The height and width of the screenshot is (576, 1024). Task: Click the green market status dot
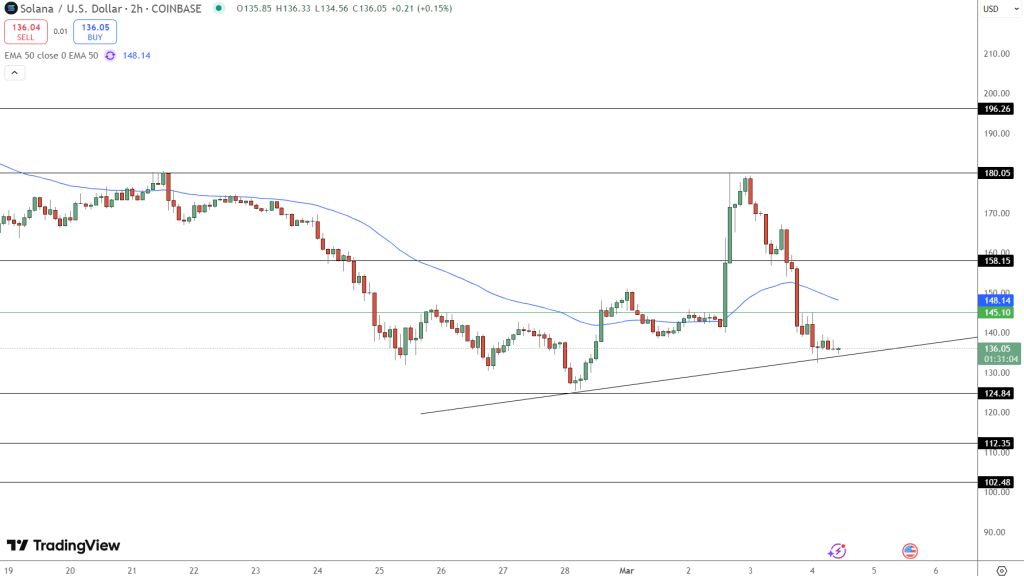pyautogui.click(x=219, y=8)
